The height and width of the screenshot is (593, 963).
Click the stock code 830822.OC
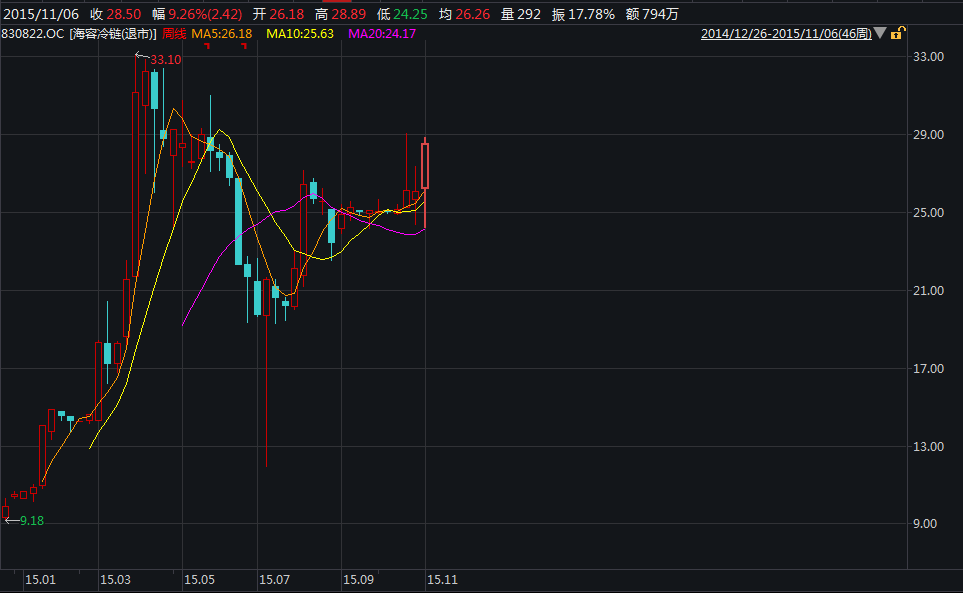33,34
